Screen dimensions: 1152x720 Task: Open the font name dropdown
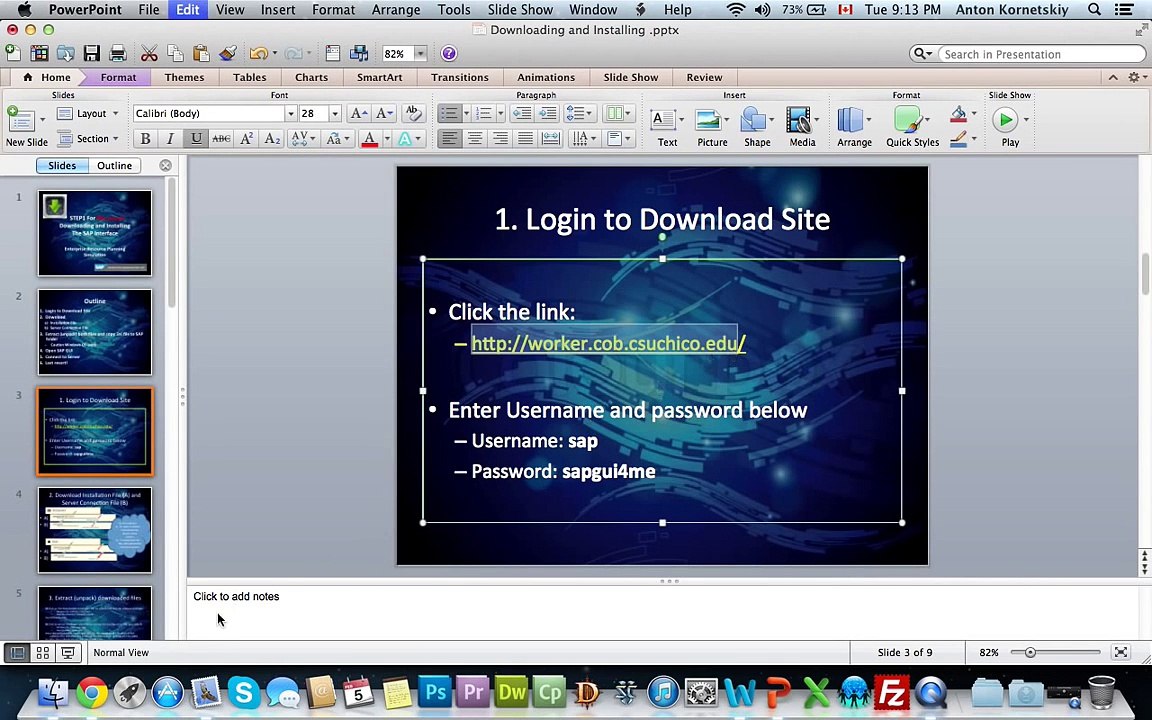coord(290,113)
